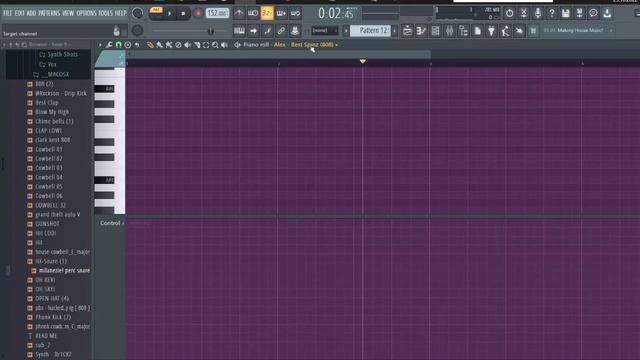This screenshot has width=640, height=360.
Task: Click the red record button
Action: click(x=198, y=13)
